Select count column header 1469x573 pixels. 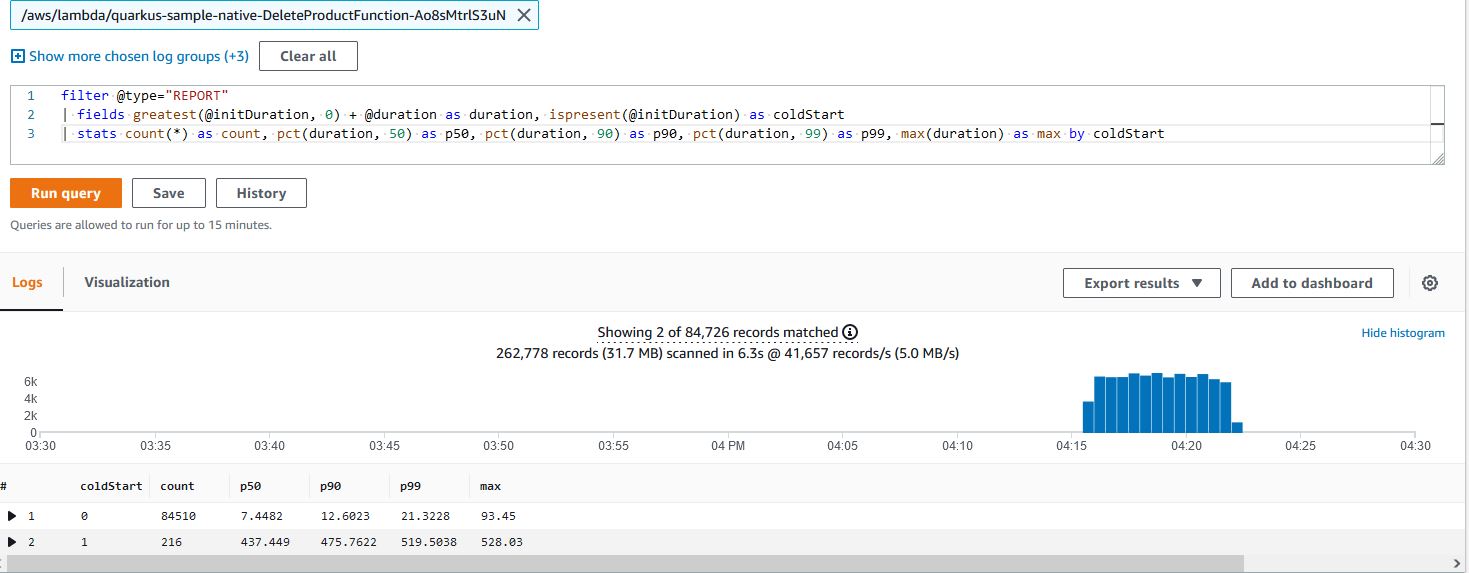[x=177, y=486]
